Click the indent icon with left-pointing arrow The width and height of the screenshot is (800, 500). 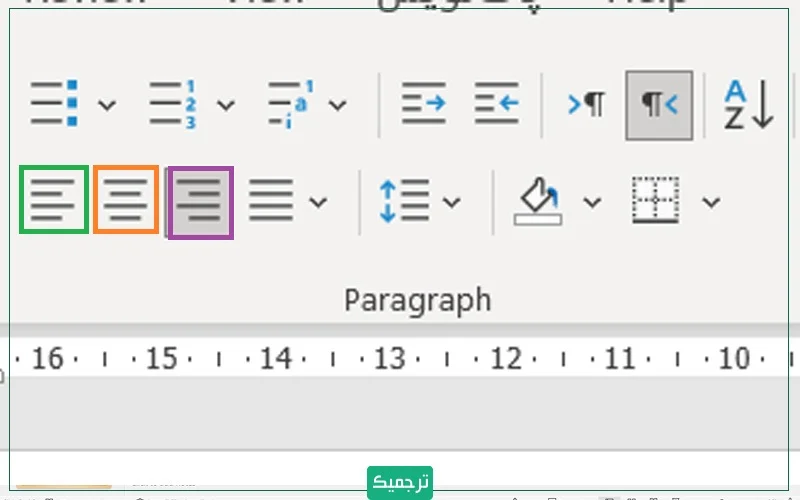pyautogui.click(x=497, y=103)
